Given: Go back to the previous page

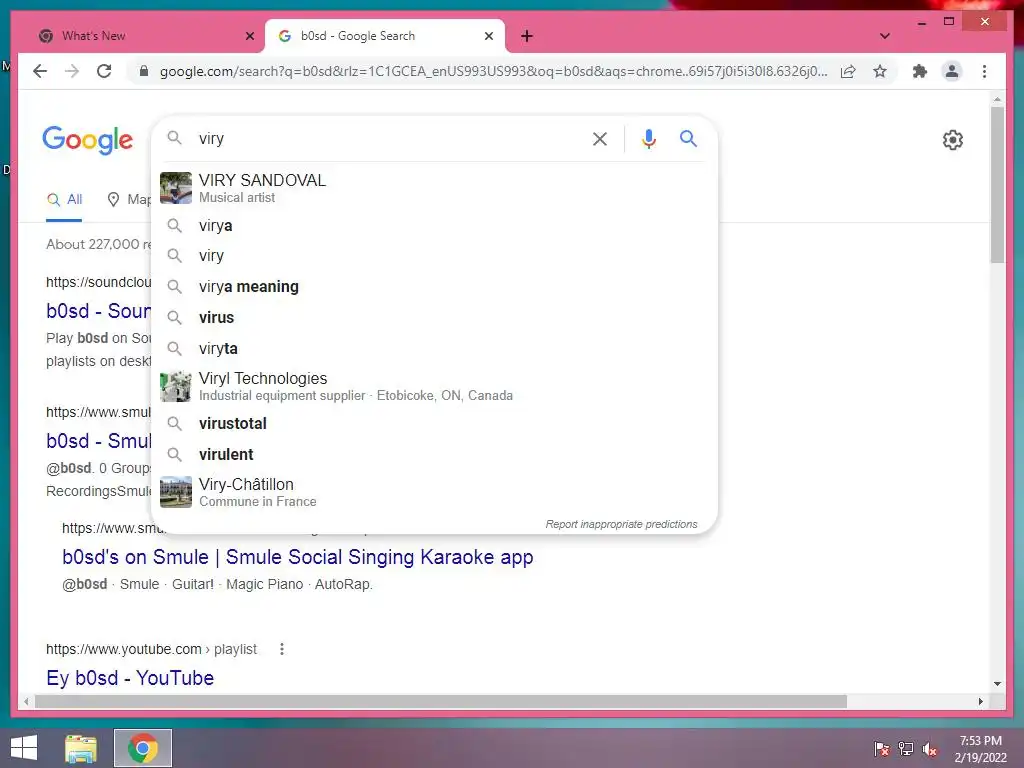Looking at the screenshot, I should 40,71.
